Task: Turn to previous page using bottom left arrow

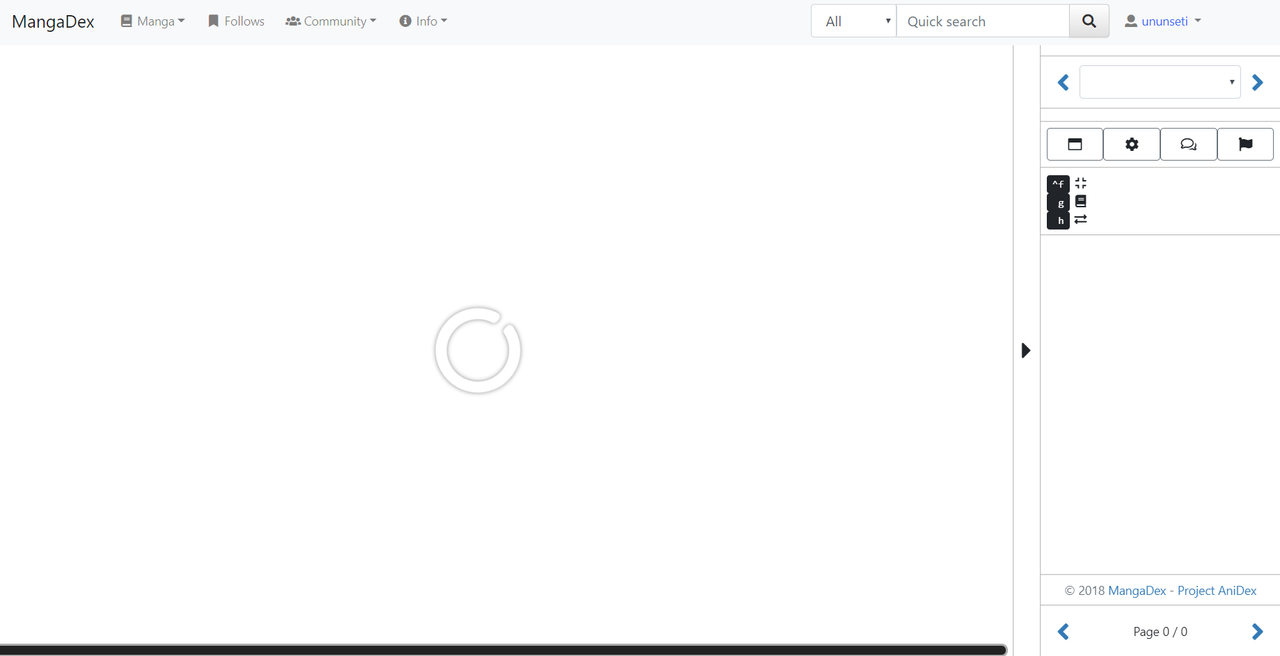Action: pyautogui.click(x=1063, y=631)
